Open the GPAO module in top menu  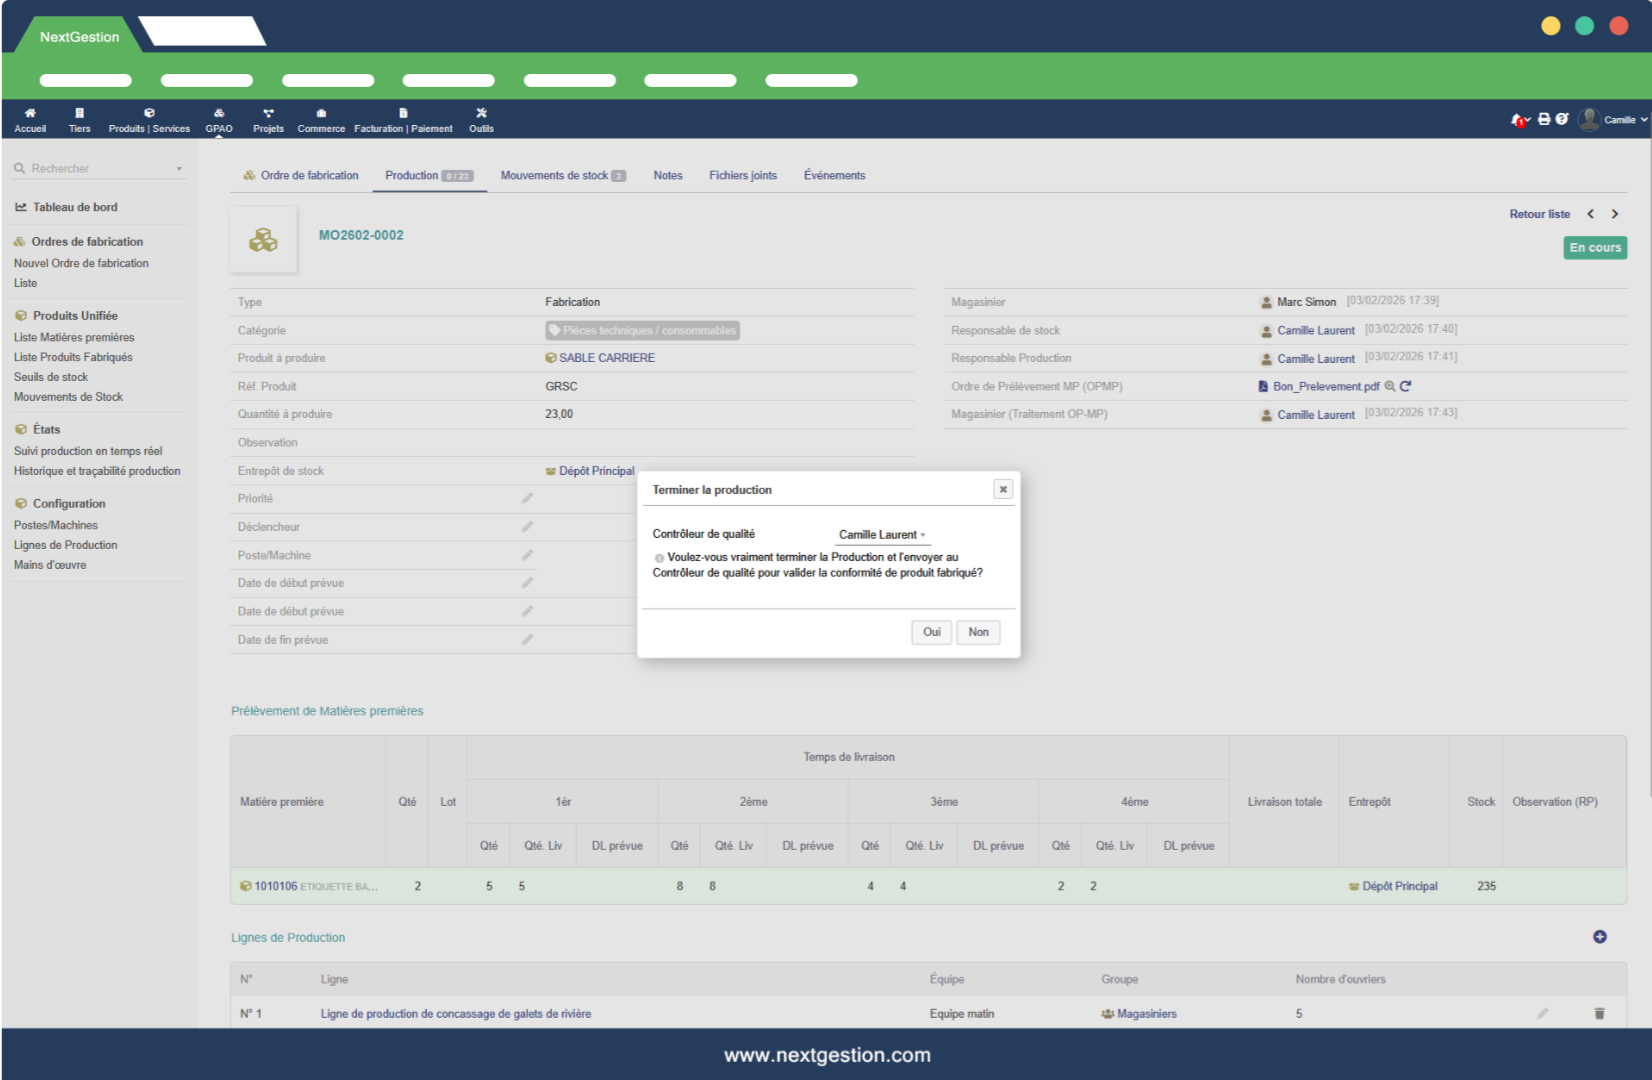[219, 120]
